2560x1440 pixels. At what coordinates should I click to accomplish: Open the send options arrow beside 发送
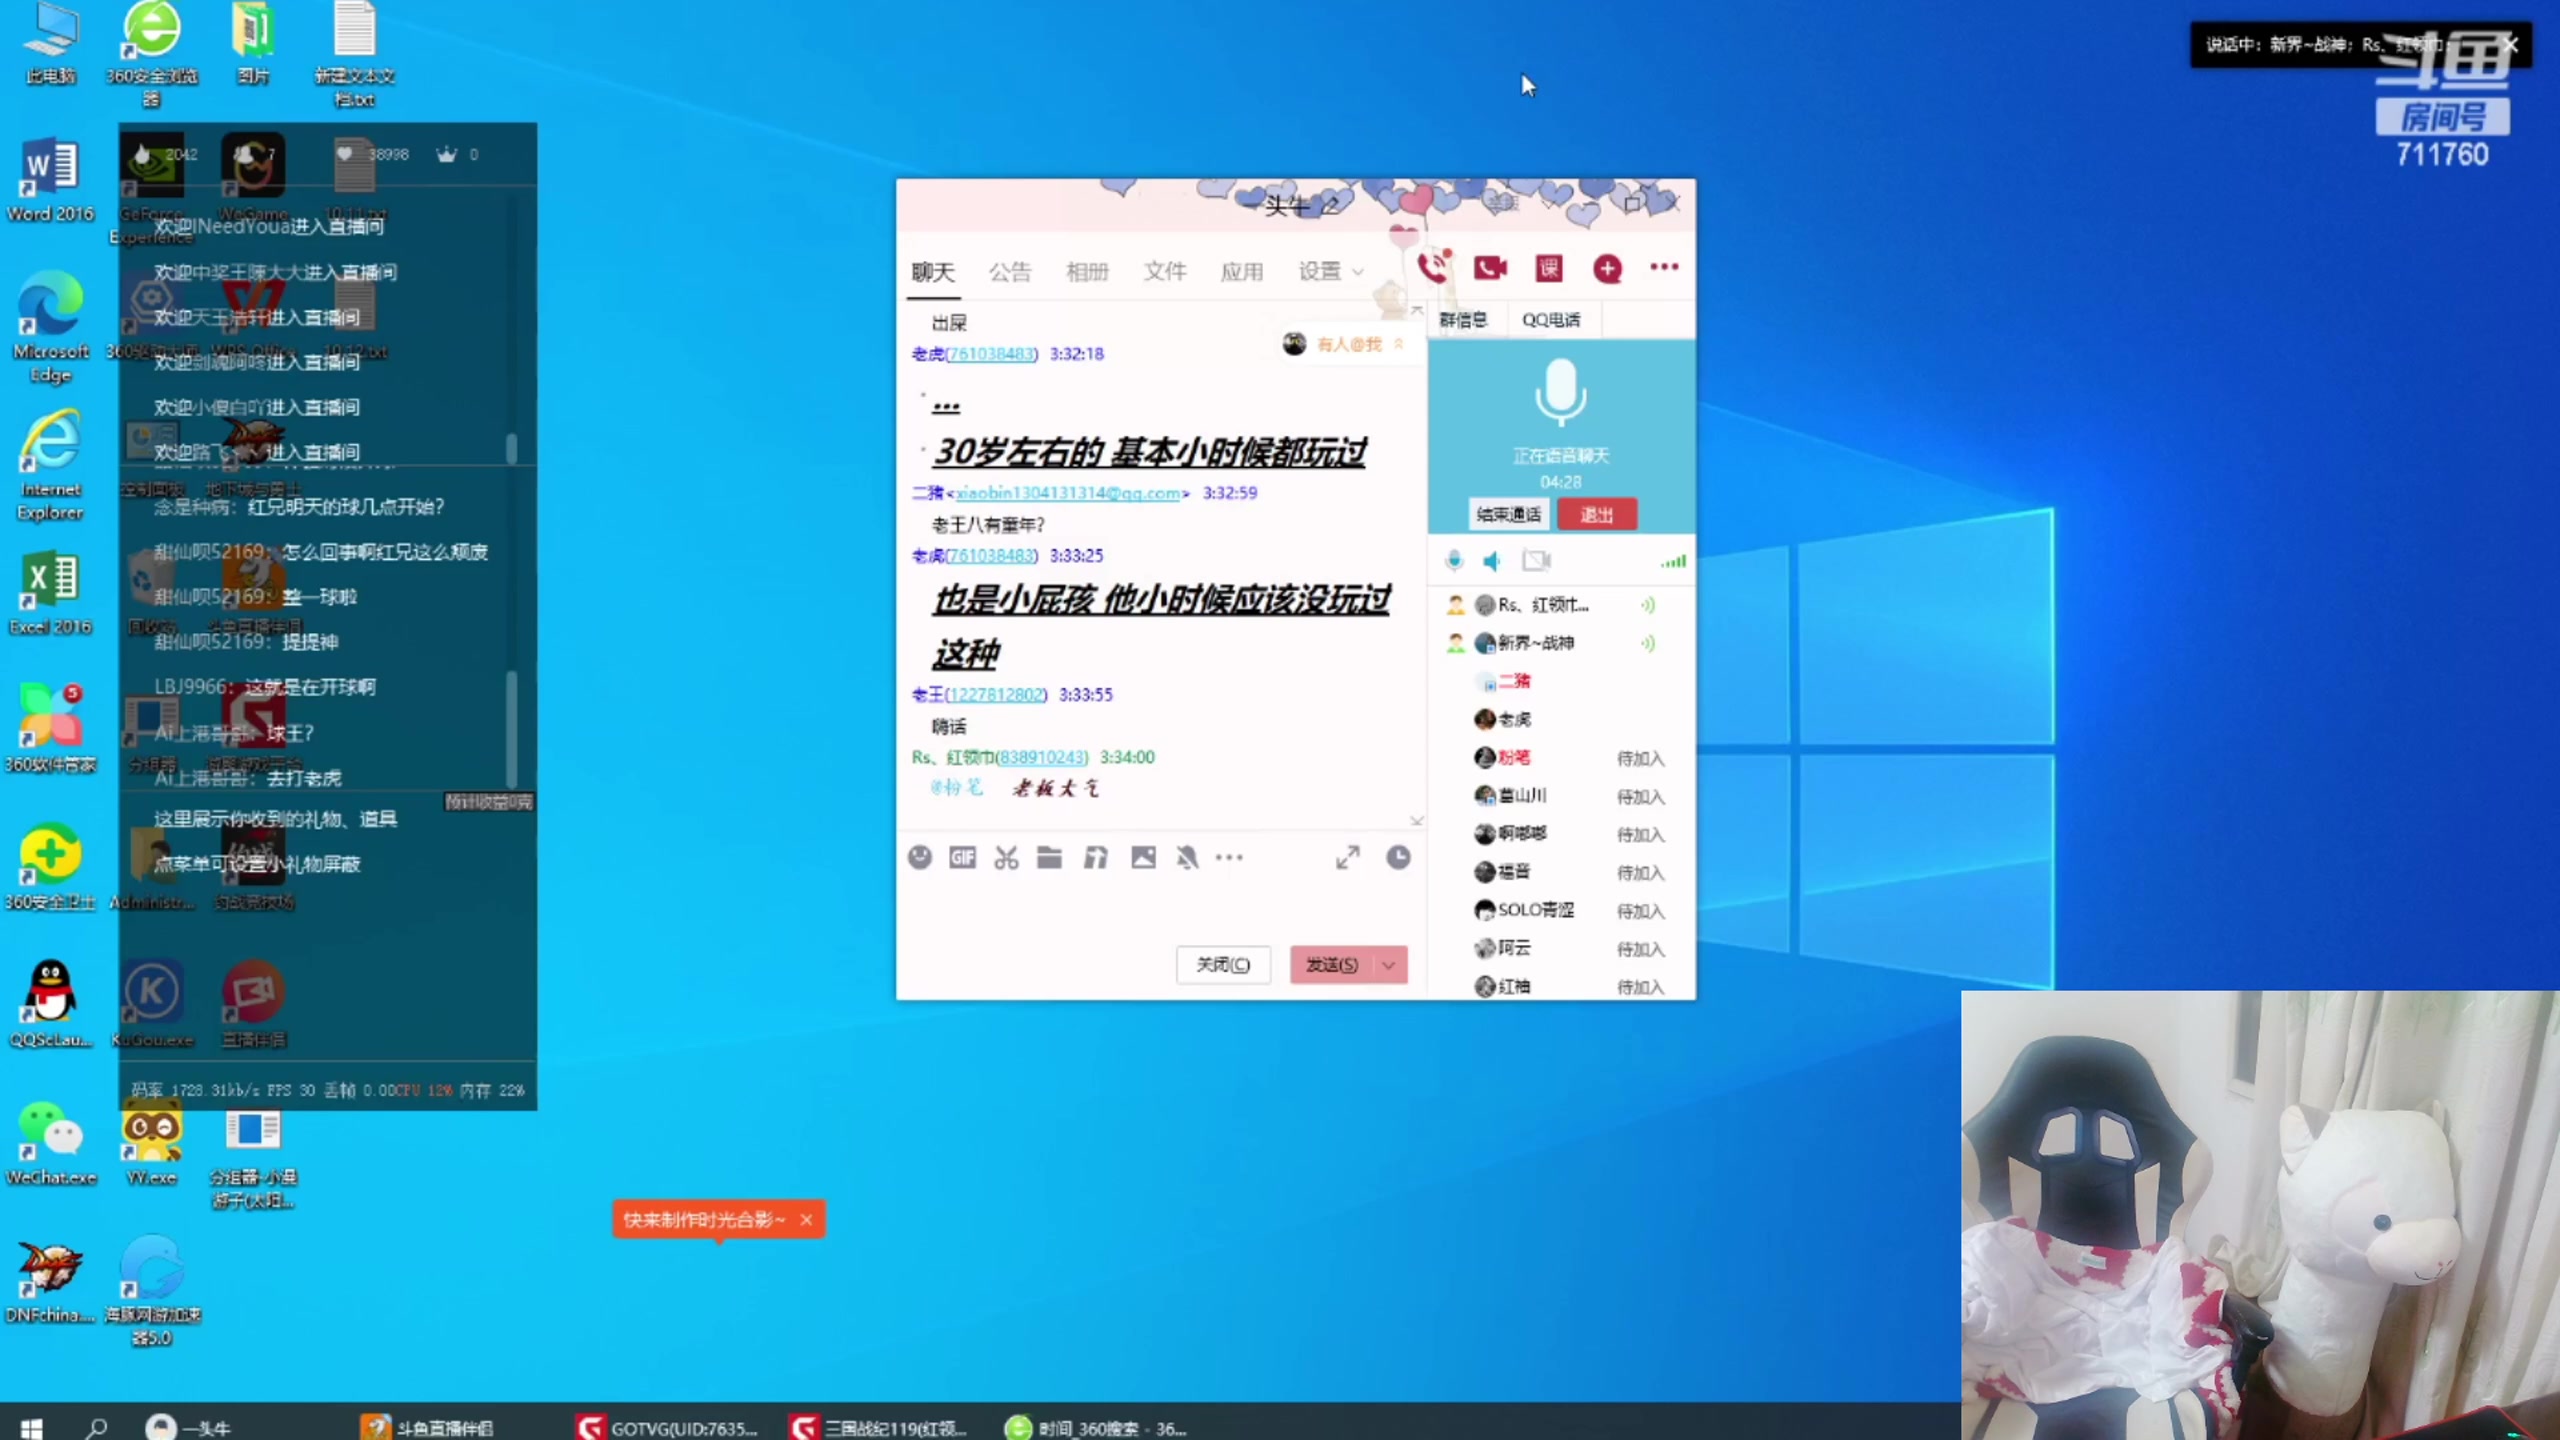pyautogui.click(x=1389, y=964)
